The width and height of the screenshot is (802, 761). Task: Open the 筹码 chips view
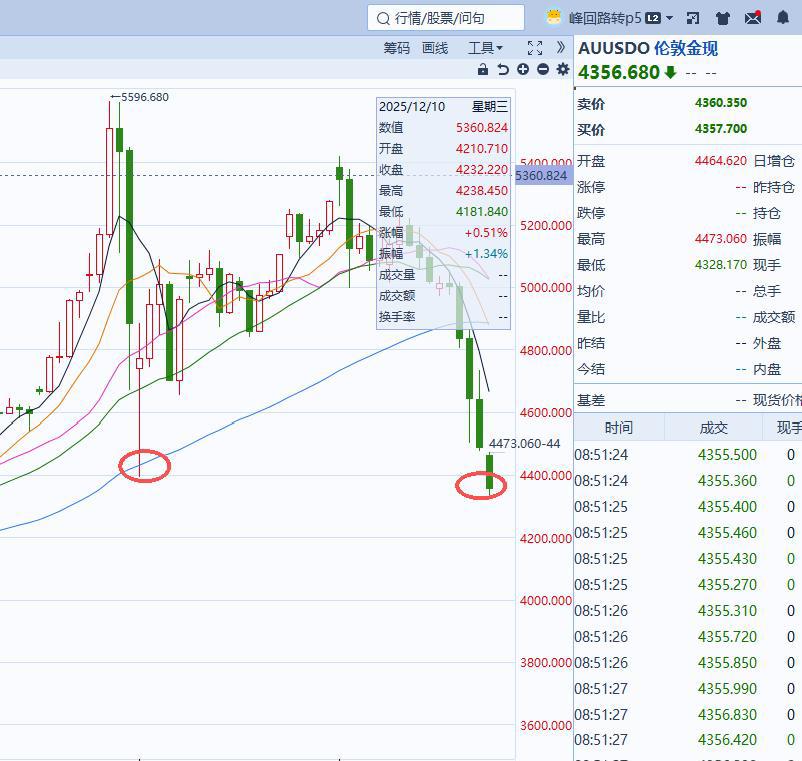click(396, 48)
